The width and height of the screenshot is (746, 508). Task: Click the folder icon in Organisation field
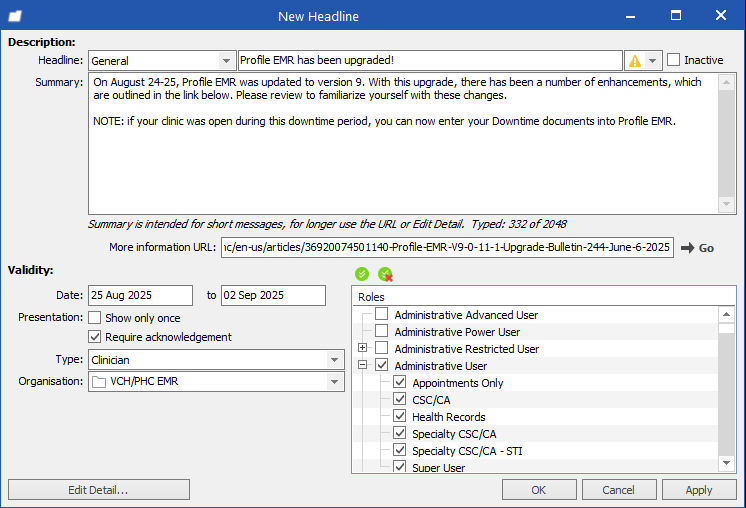point(98,382)
